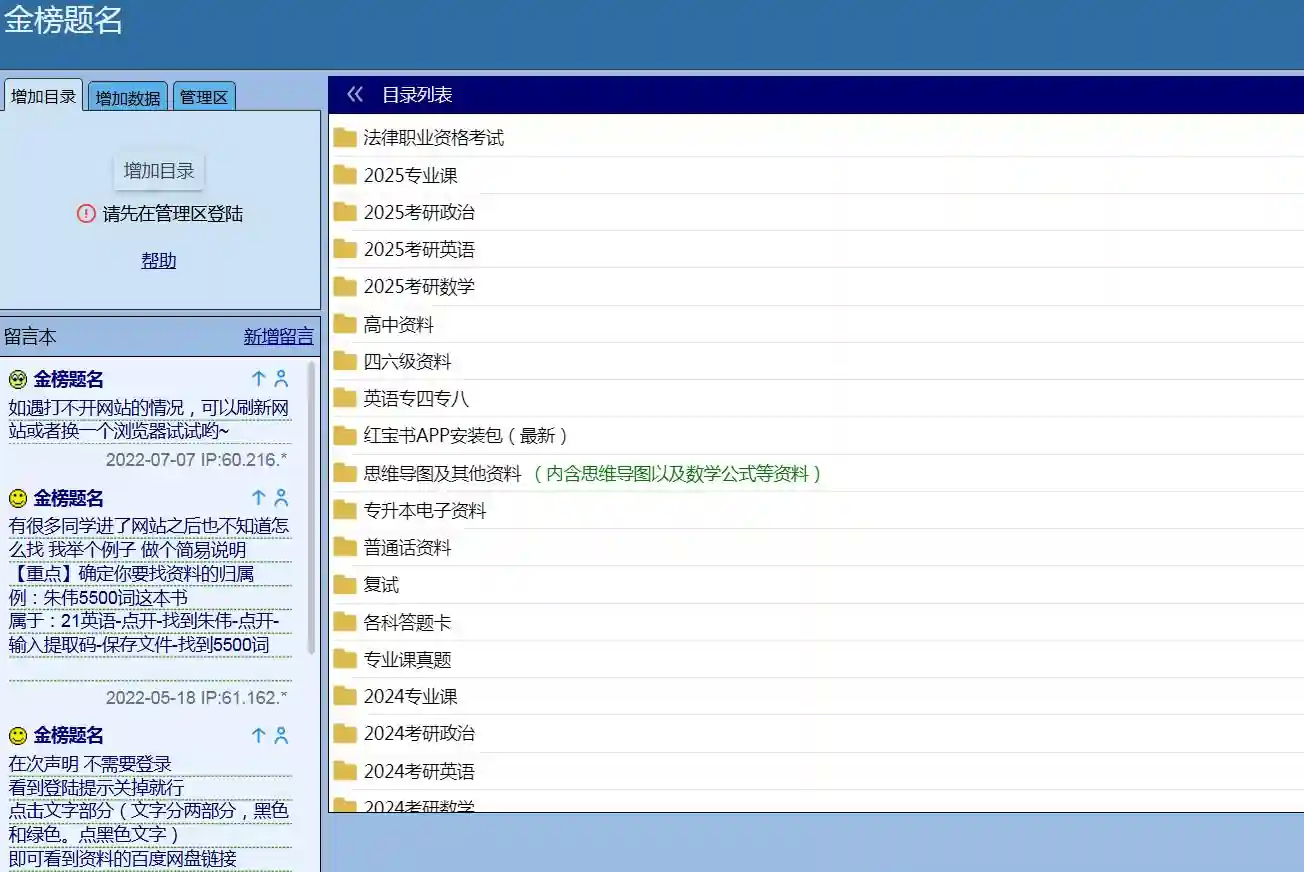Click the user icon on third guestbook message

pyautogui.click(x=281, y=735)
